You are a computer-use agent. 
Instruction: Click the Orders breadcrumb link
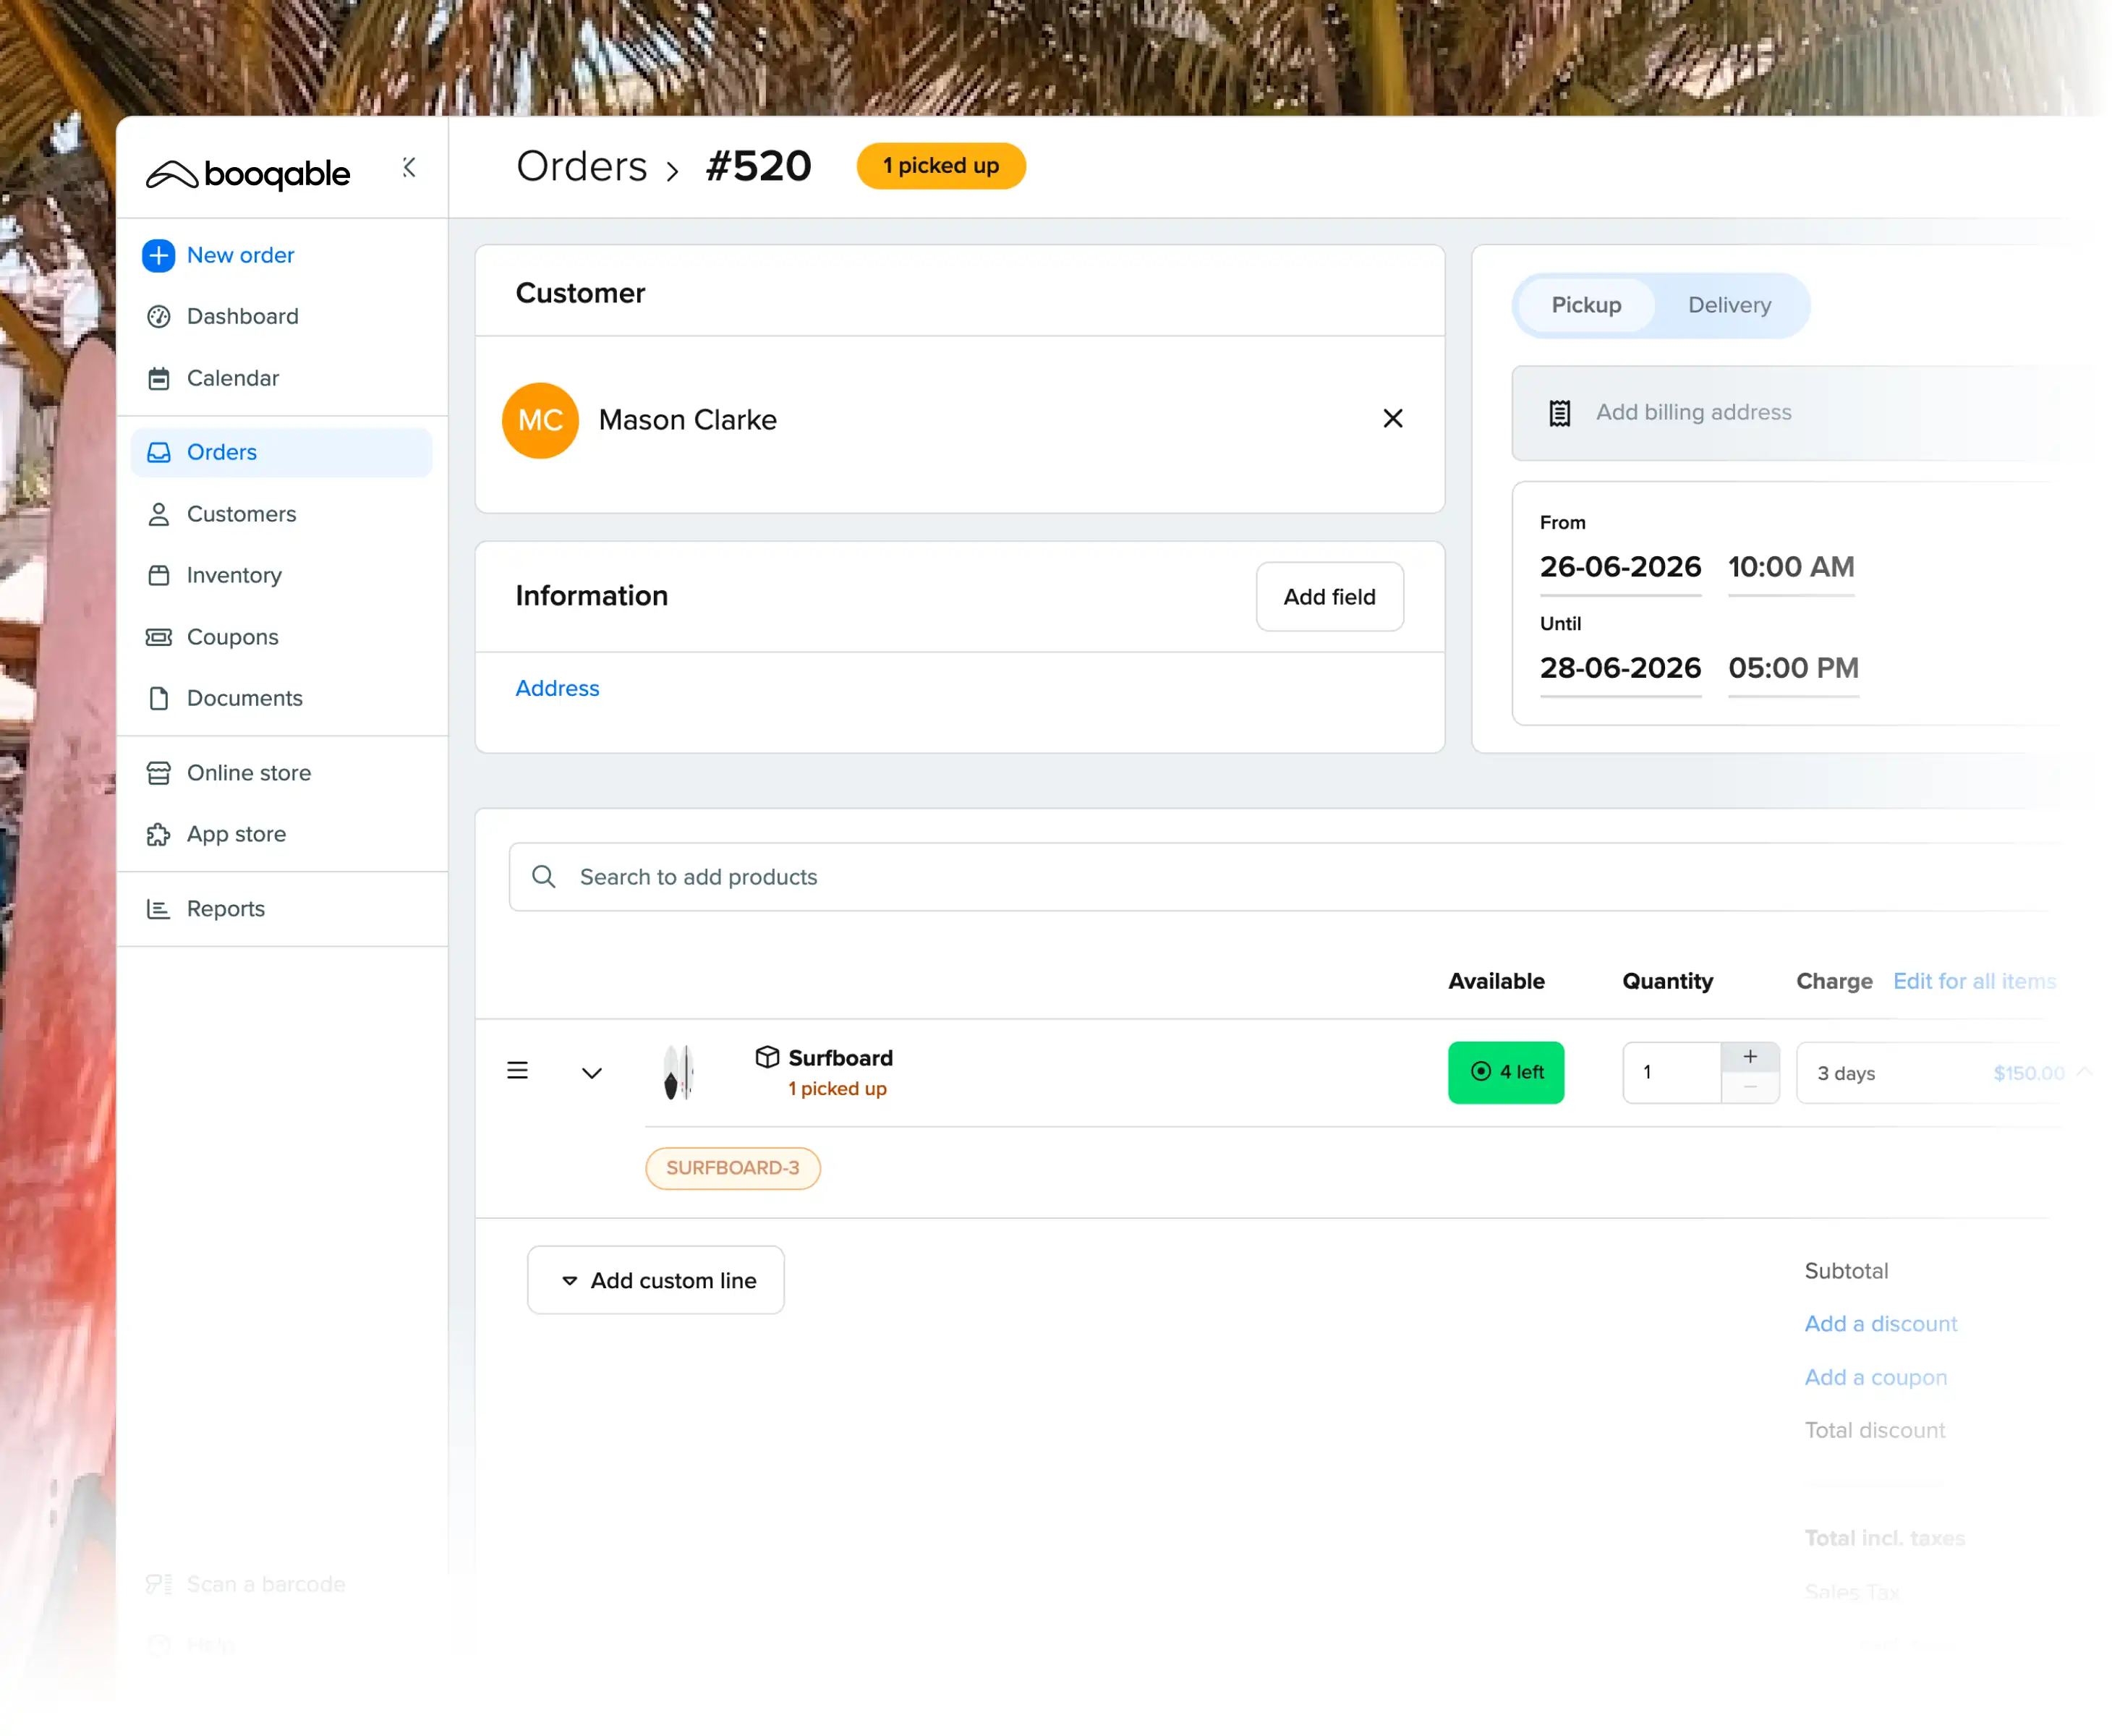tap(581, 166)
